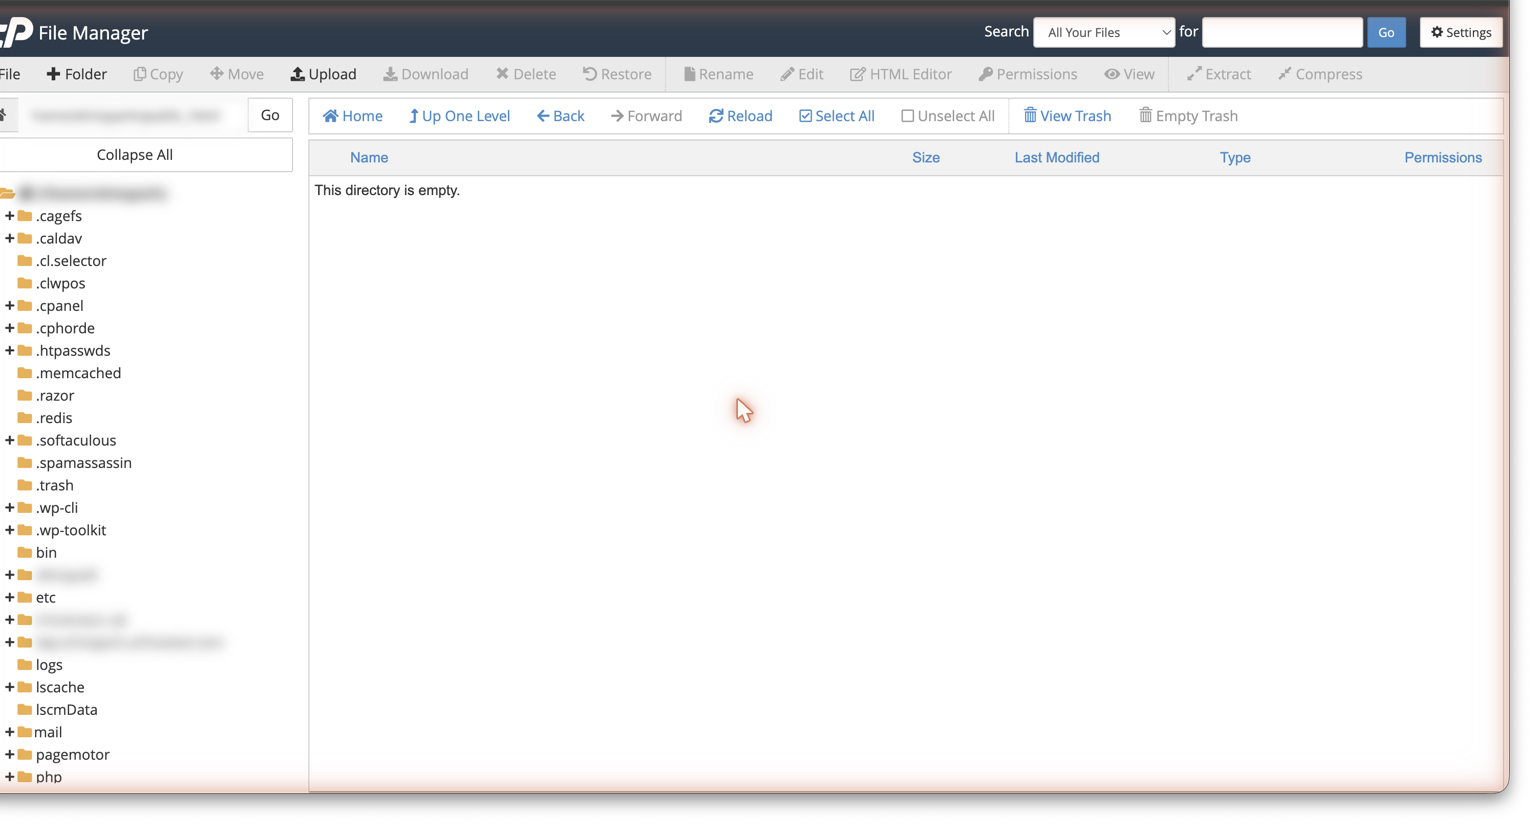Open the Upload dialog

[x=323, y=74]
